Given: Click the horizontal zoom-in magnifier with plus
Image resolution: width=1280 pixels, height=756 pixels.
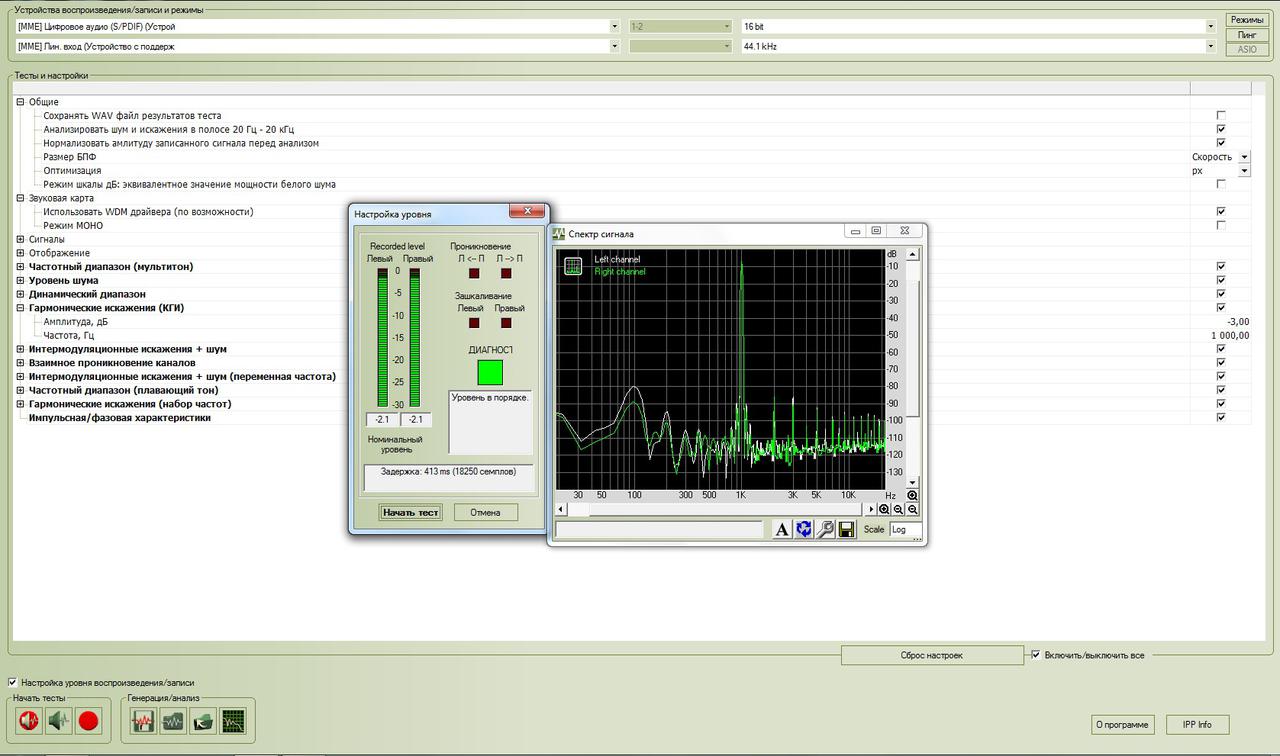Looking at the screenshot, I should click(884, 510).
